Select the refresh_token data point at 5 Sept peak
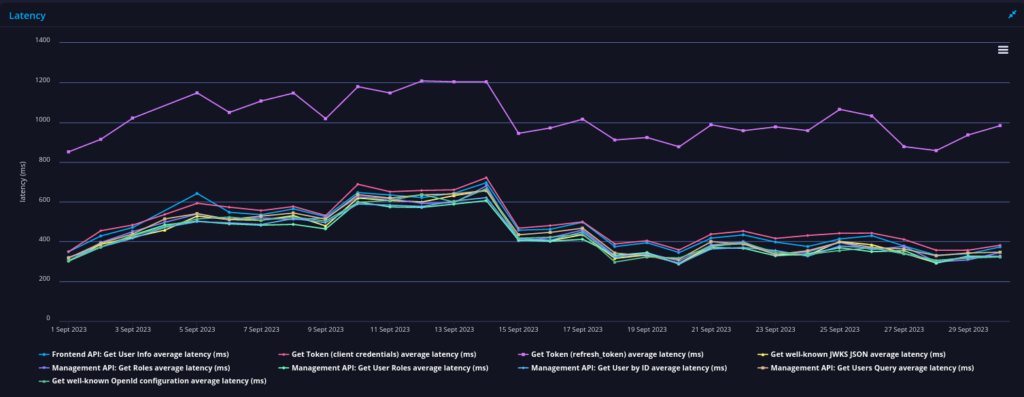 197,93
